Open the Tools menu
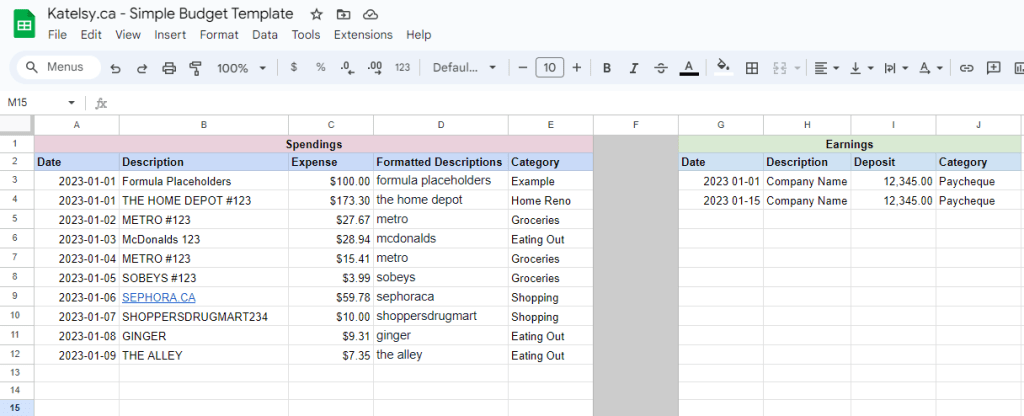1024x416 pixels. click(x=306, y=35)
